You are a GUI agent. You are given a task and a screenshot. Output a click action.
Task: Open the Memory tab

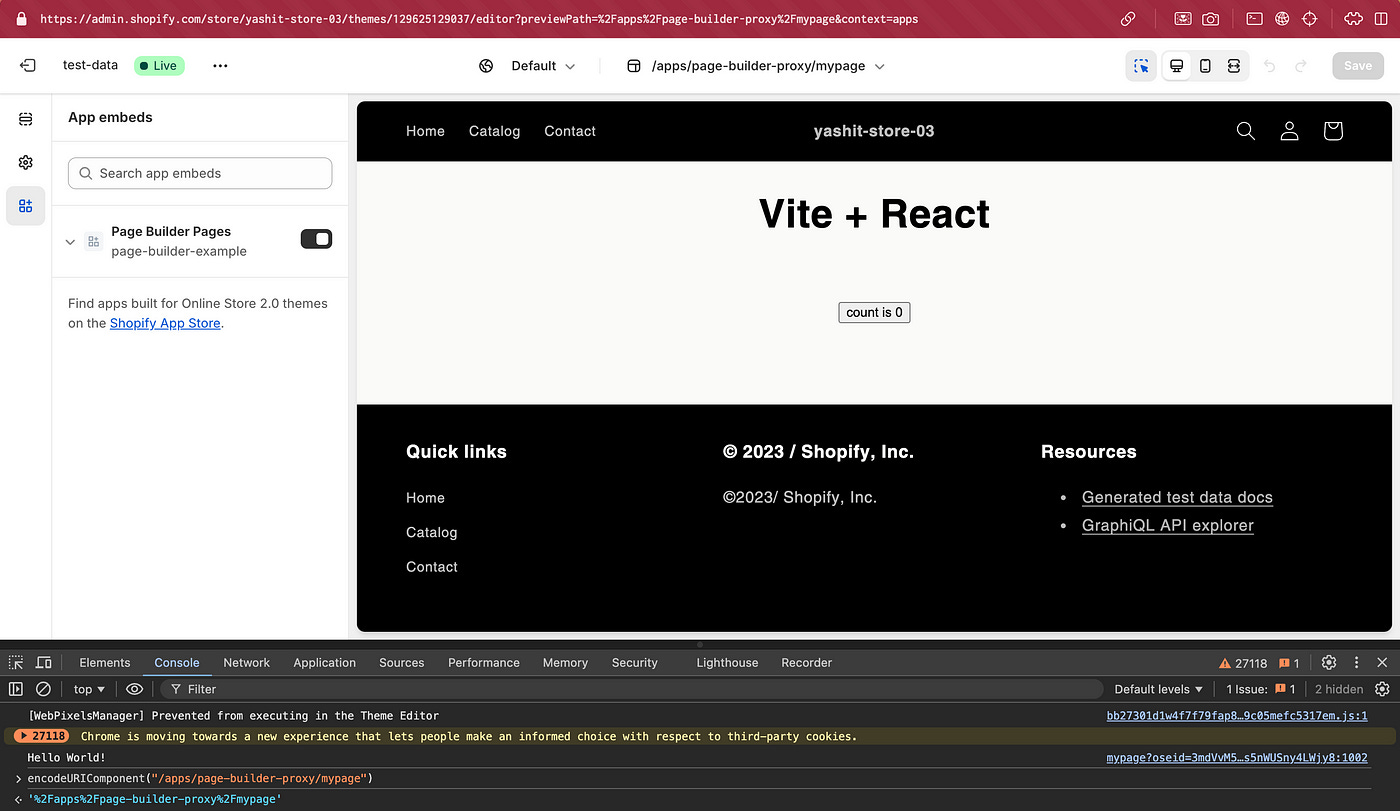pyautogui.click(x=565, y=663)
